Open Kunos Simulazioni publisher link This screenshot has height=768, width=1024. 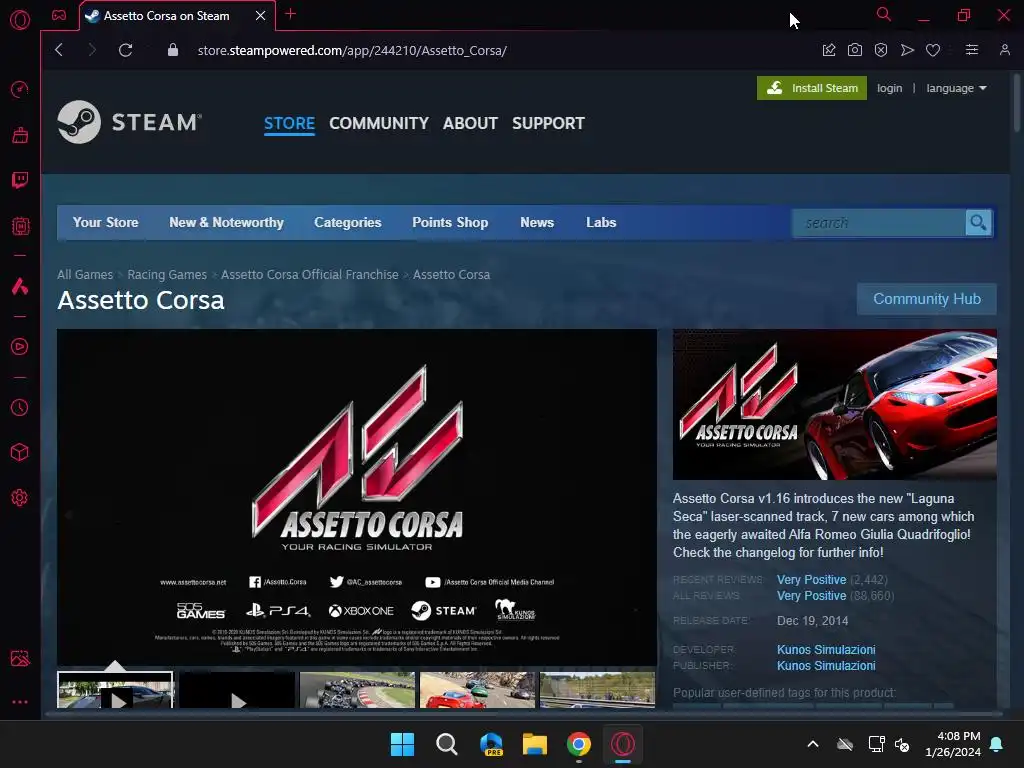point(826,665)
